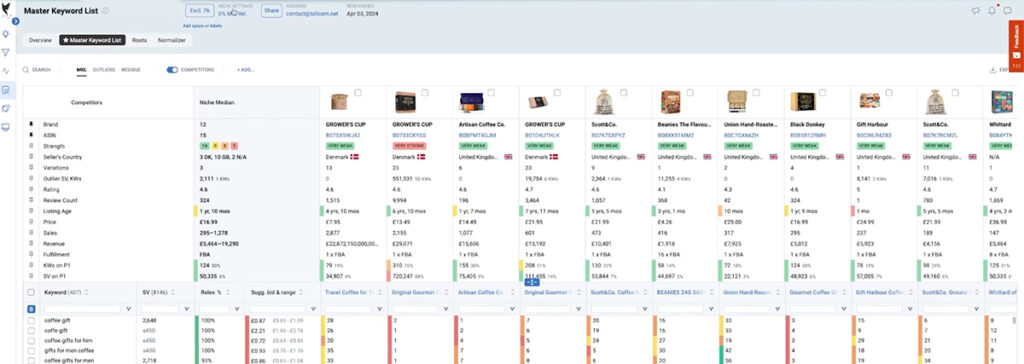Open the rocket launch icon in sidebar

6,108
